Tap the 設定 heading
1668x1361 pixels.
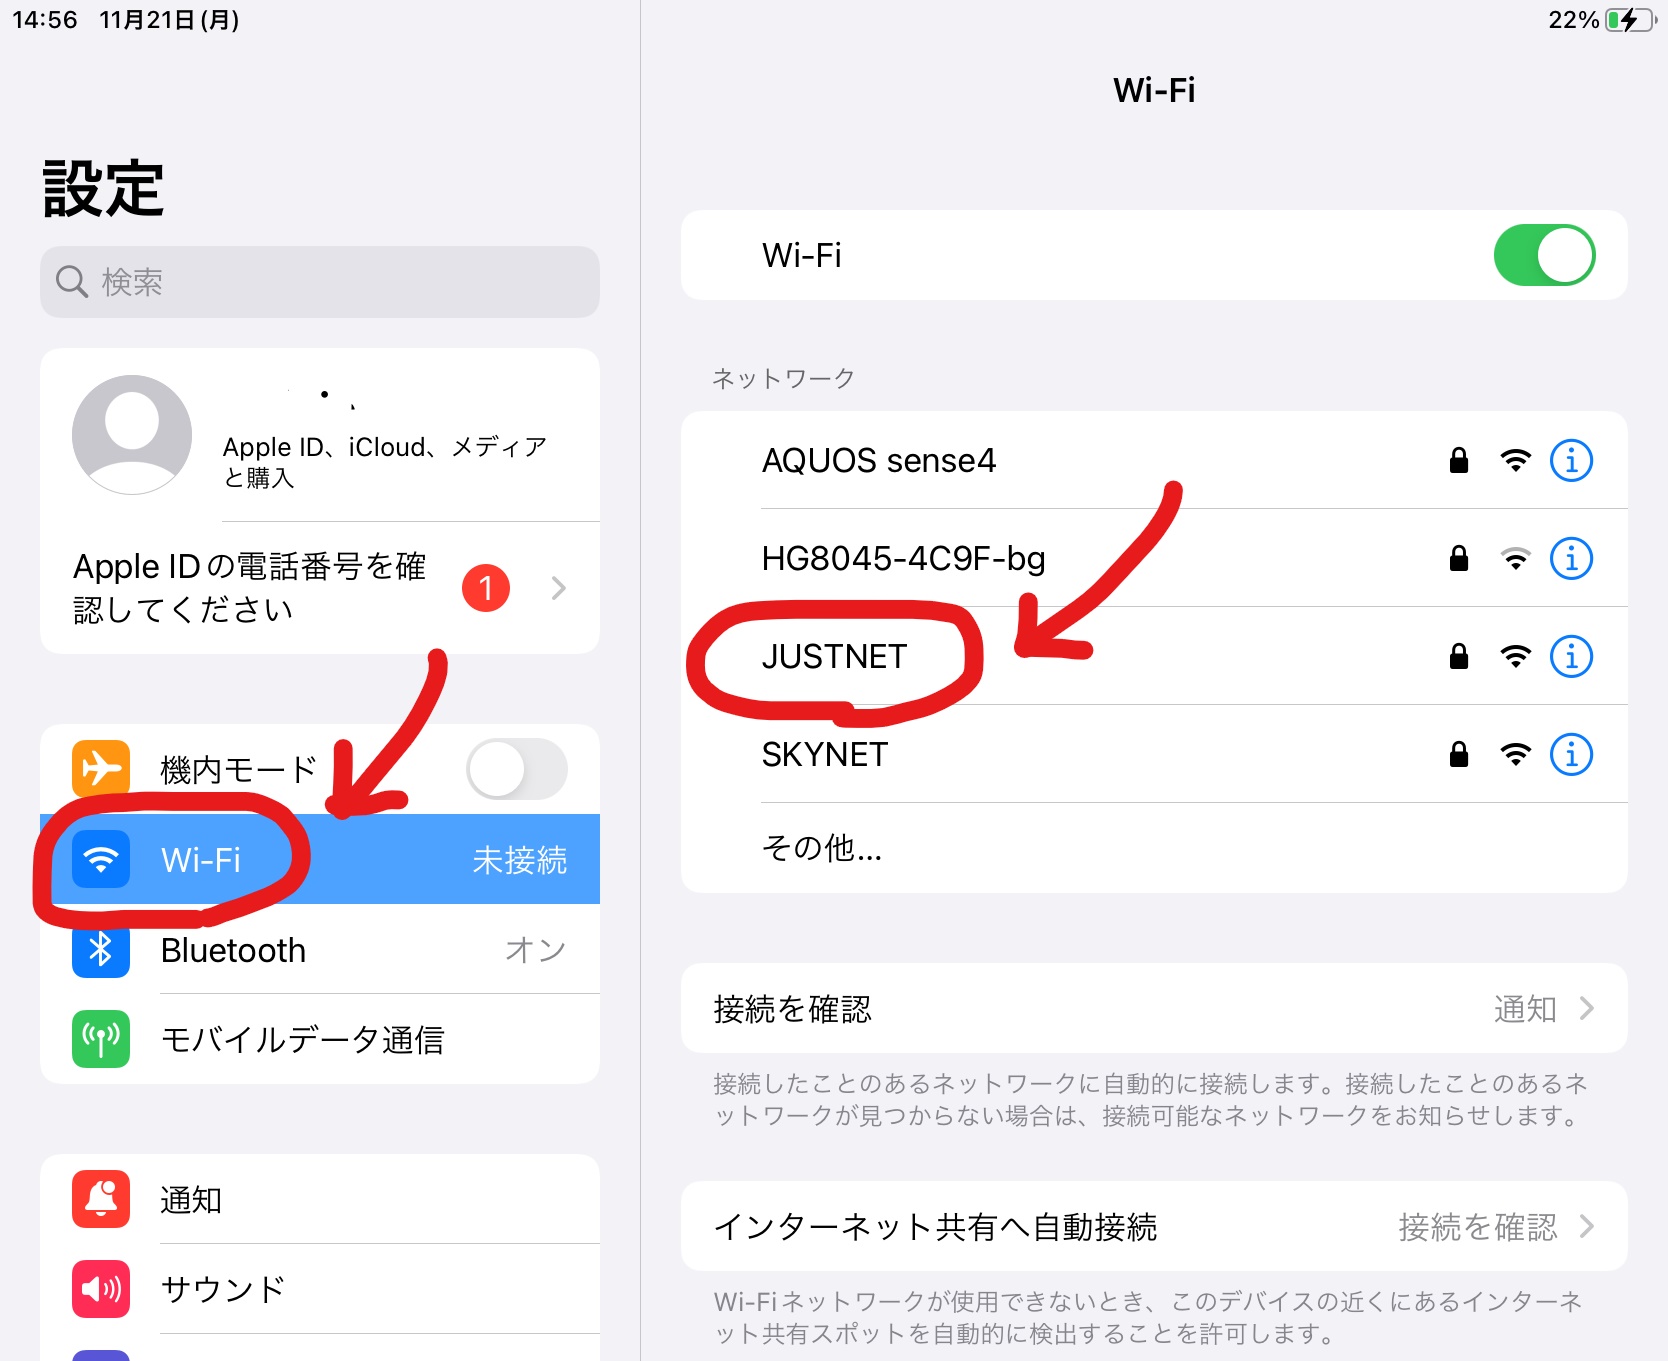[x=103, y=189]
